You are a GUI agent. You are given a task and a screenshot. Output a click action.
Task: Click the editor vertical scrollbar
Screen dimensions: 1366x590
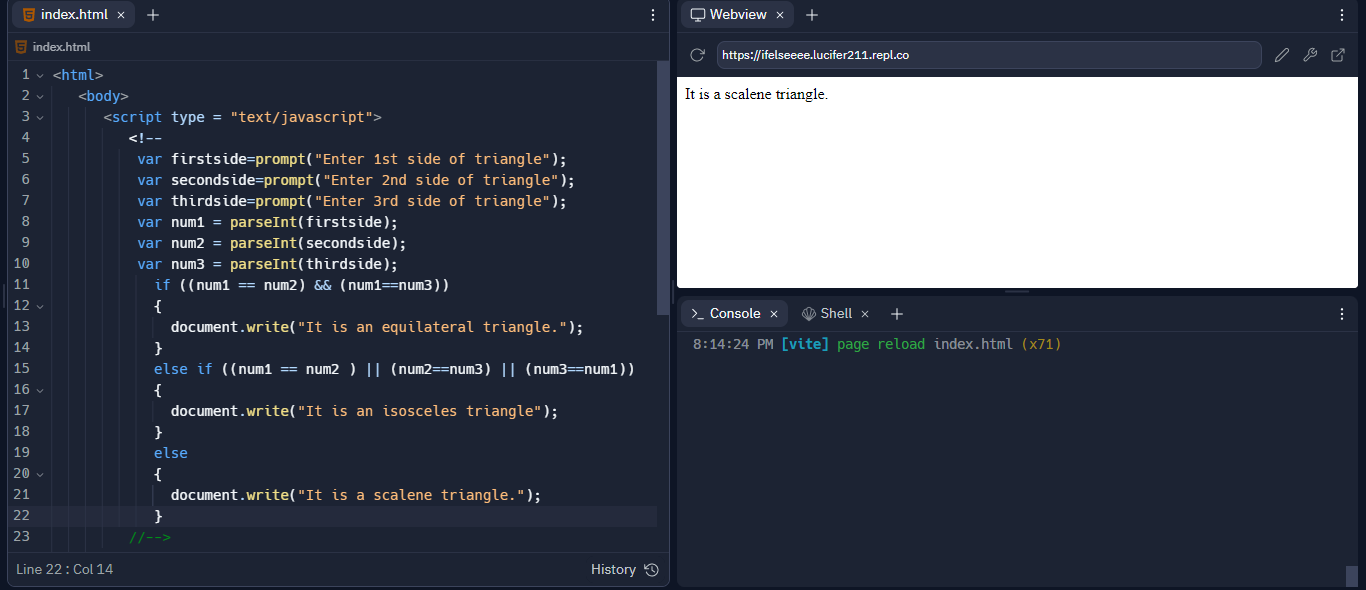click(662, 188)
